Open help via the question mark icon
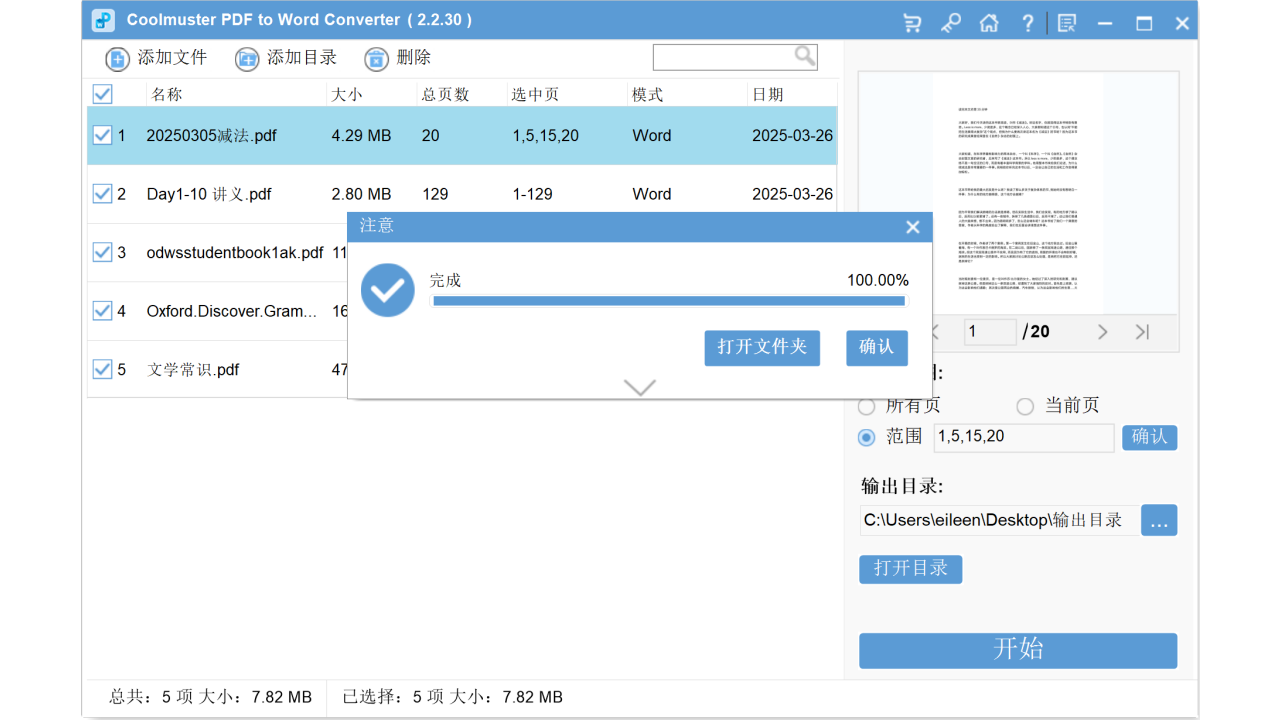The height and width of the screenshot is (720, 1280). pos(1027,21)
